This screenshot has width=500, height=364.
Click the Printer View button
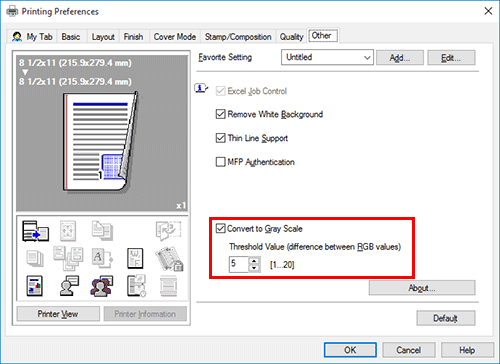coord(58,314)
